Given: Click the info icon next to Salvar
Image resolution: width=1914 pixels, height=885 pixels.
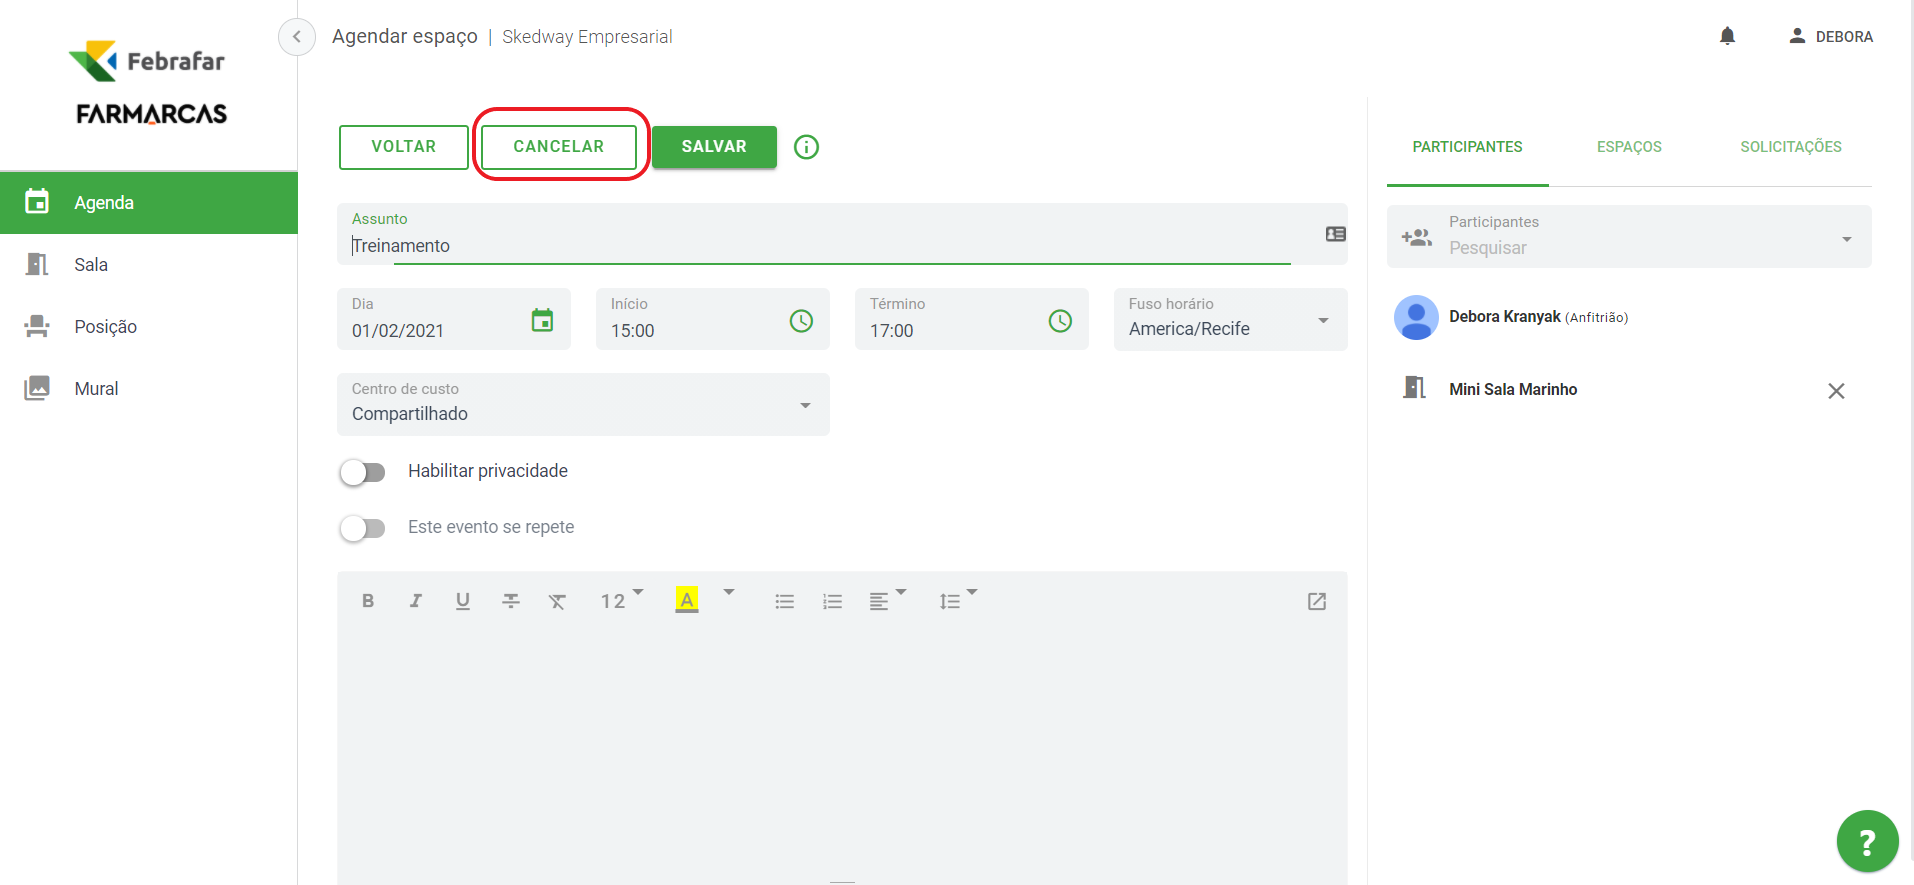Looking at the screenshot, I should [x=806, y=147].
